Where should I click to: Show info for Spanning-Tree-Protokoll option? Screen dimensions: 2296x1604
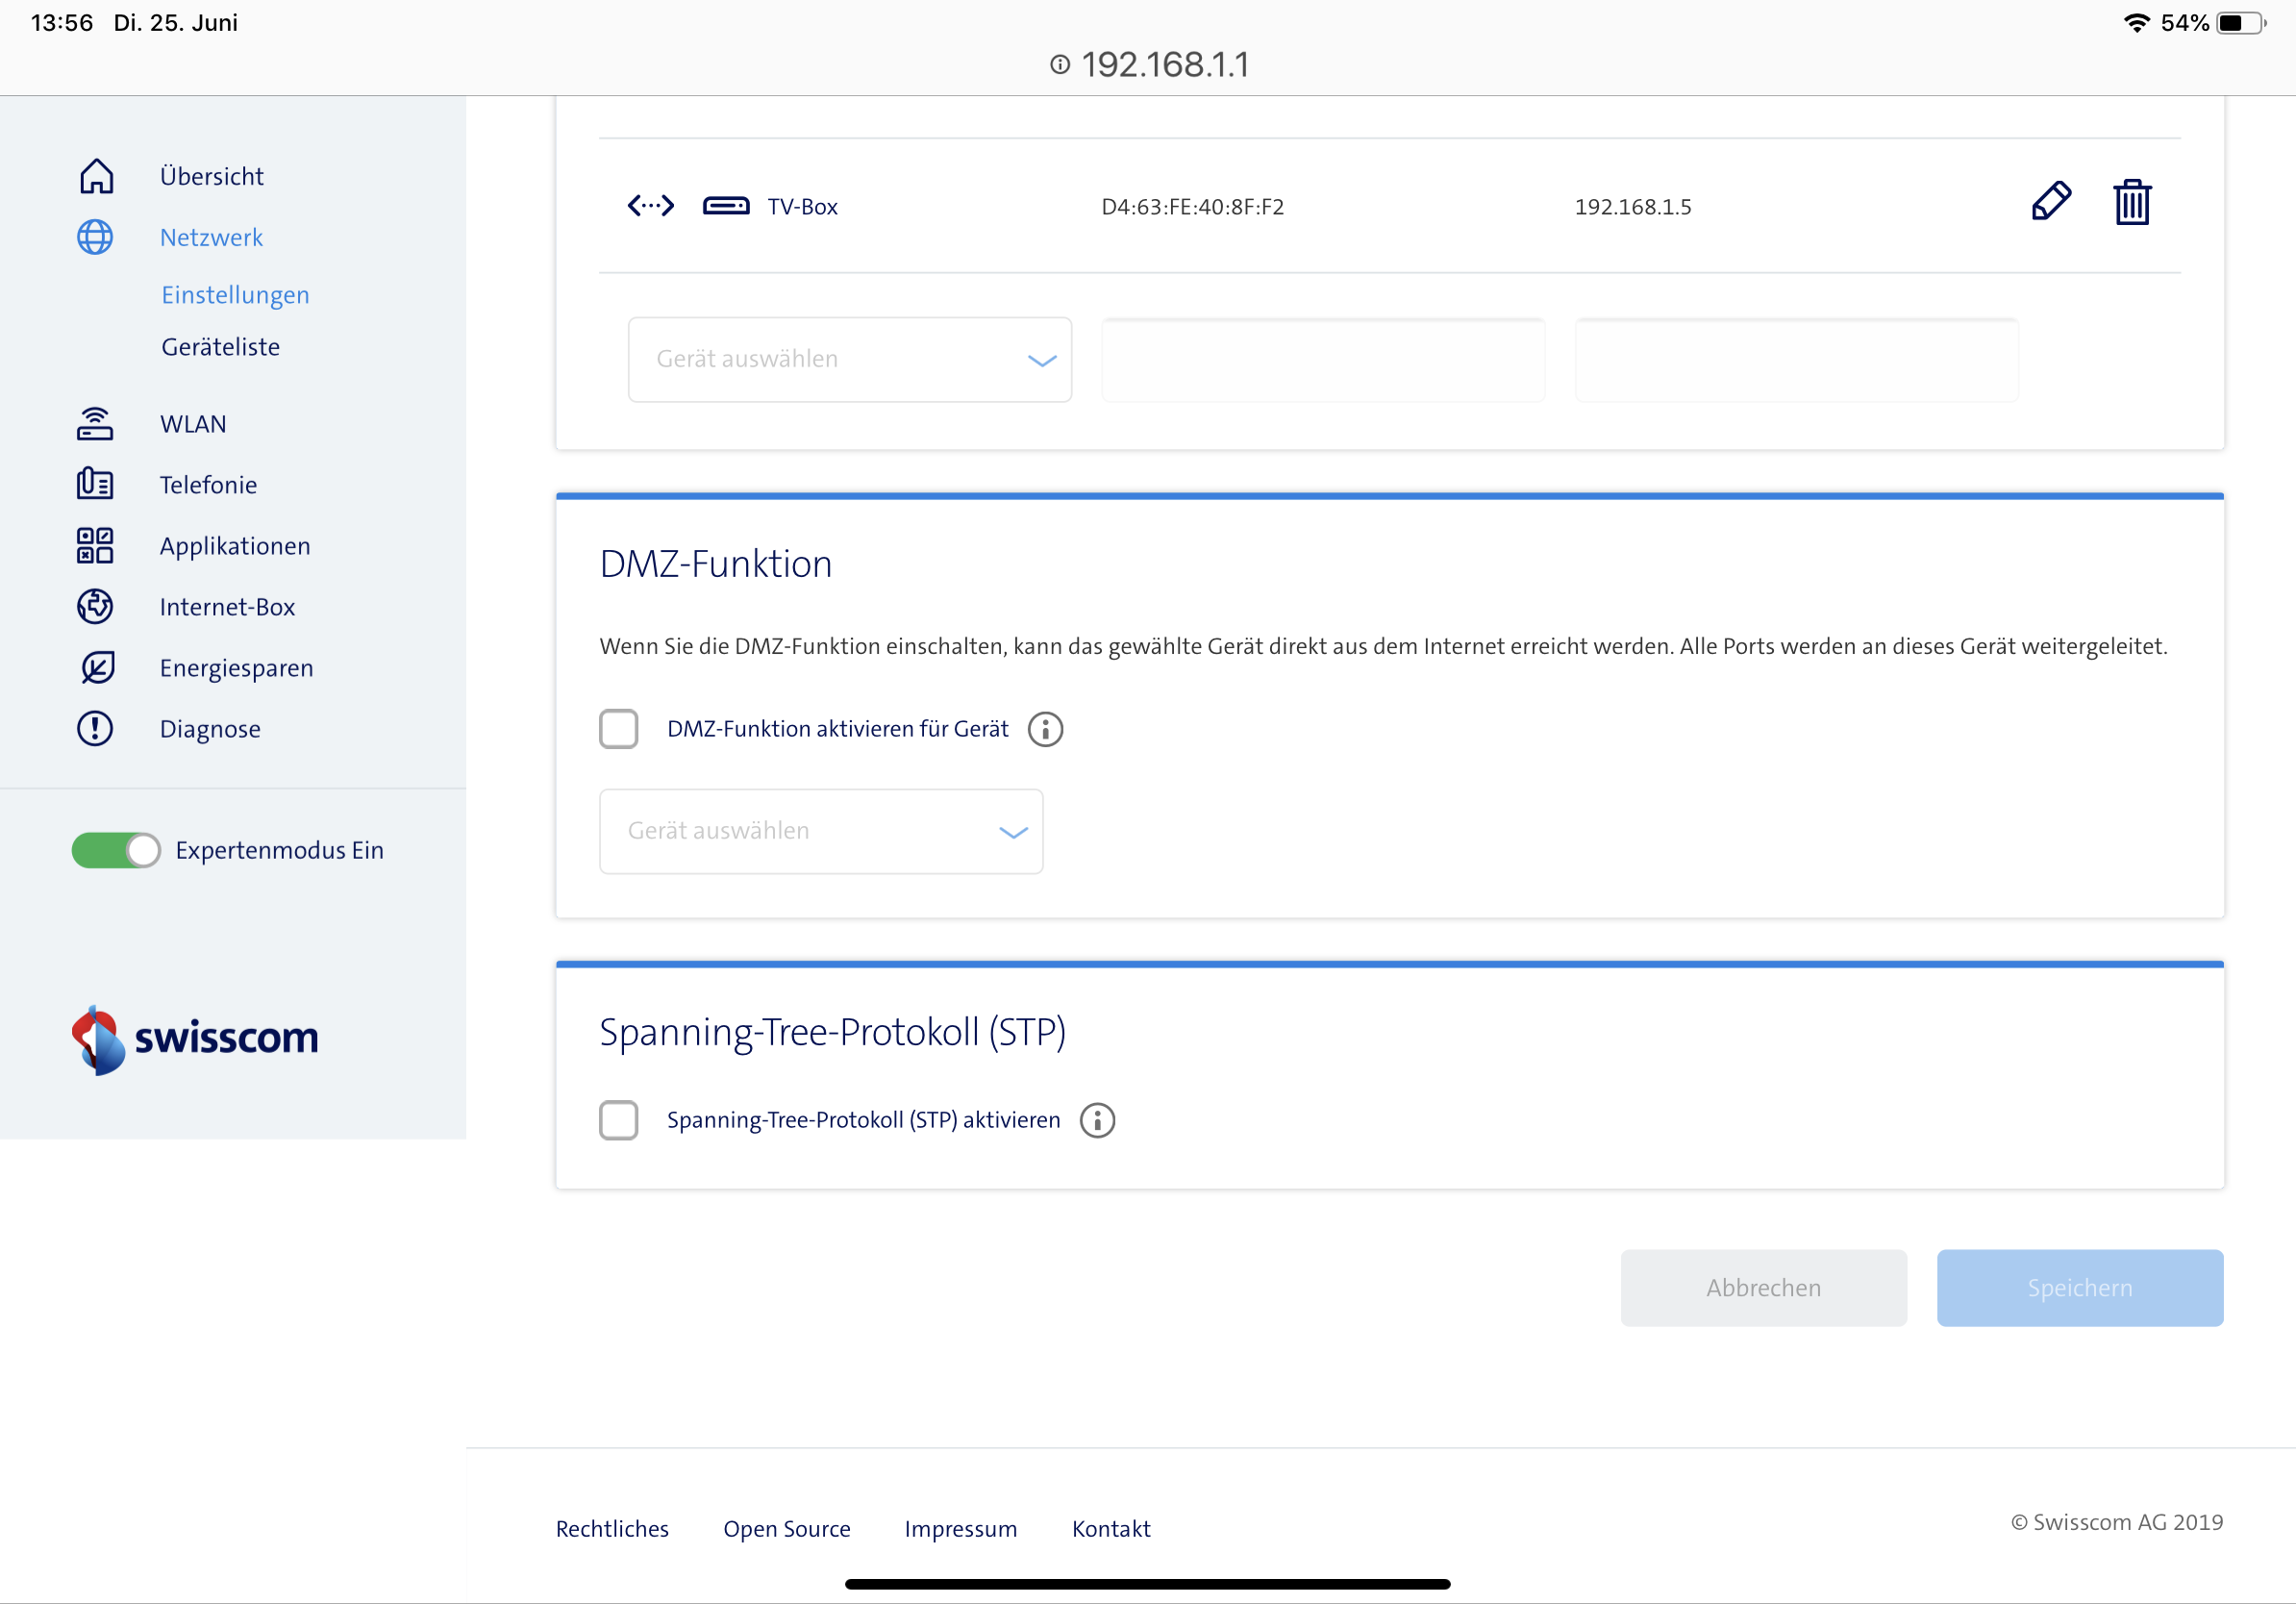point(1097,1121)
